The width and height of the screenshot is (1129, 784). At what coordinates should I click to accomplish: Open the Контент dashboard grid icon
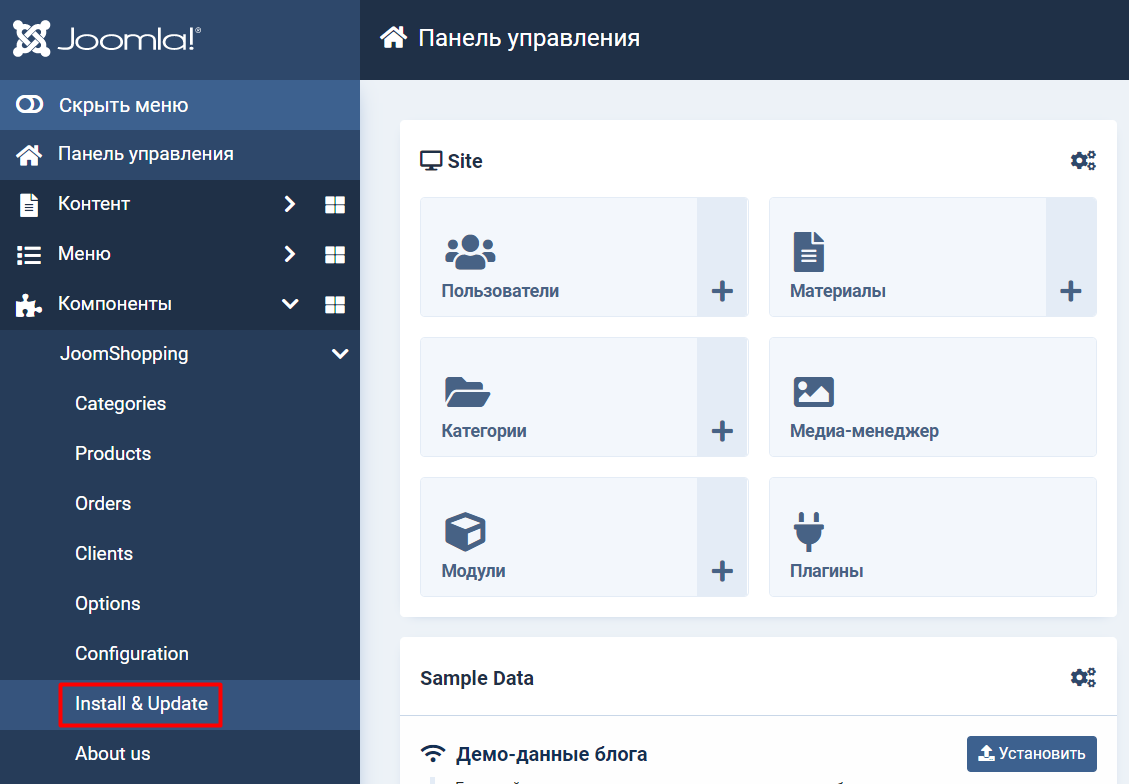point(335,204)
